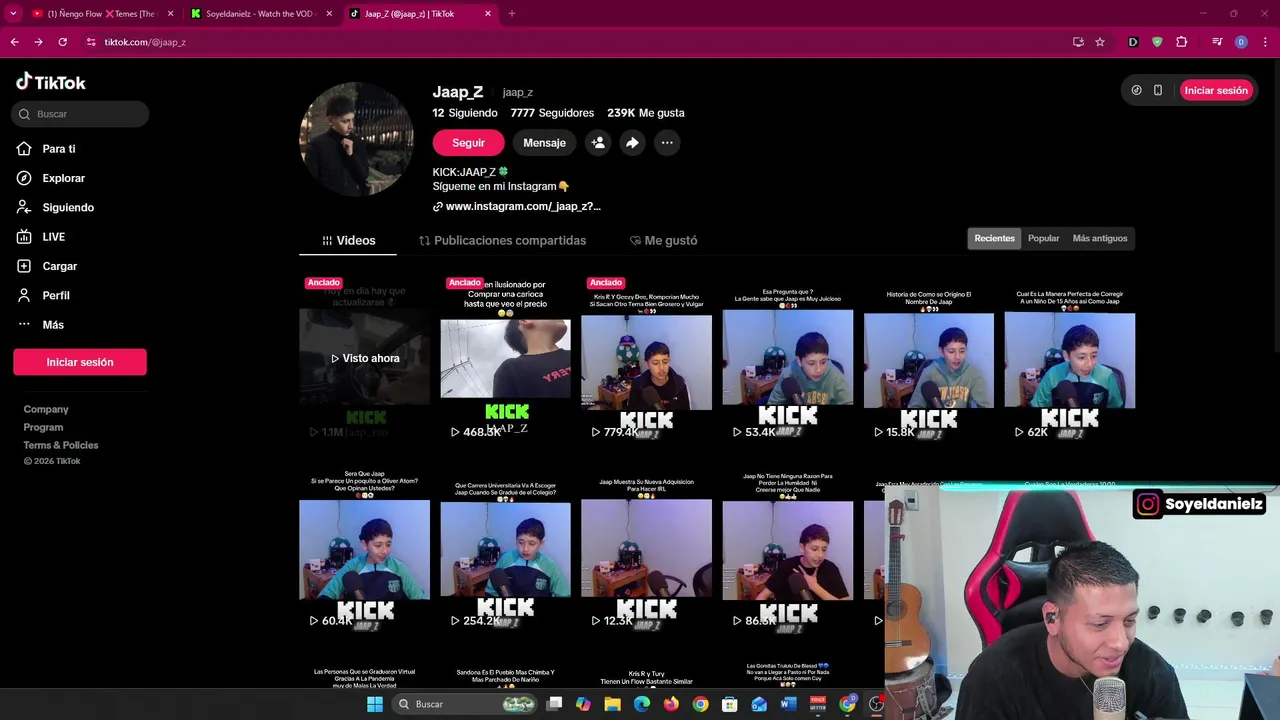Image resolution: width=1280 pixels, height=720 pixels.
Task: Open LIVE section in sidebar
Action: 53,237
